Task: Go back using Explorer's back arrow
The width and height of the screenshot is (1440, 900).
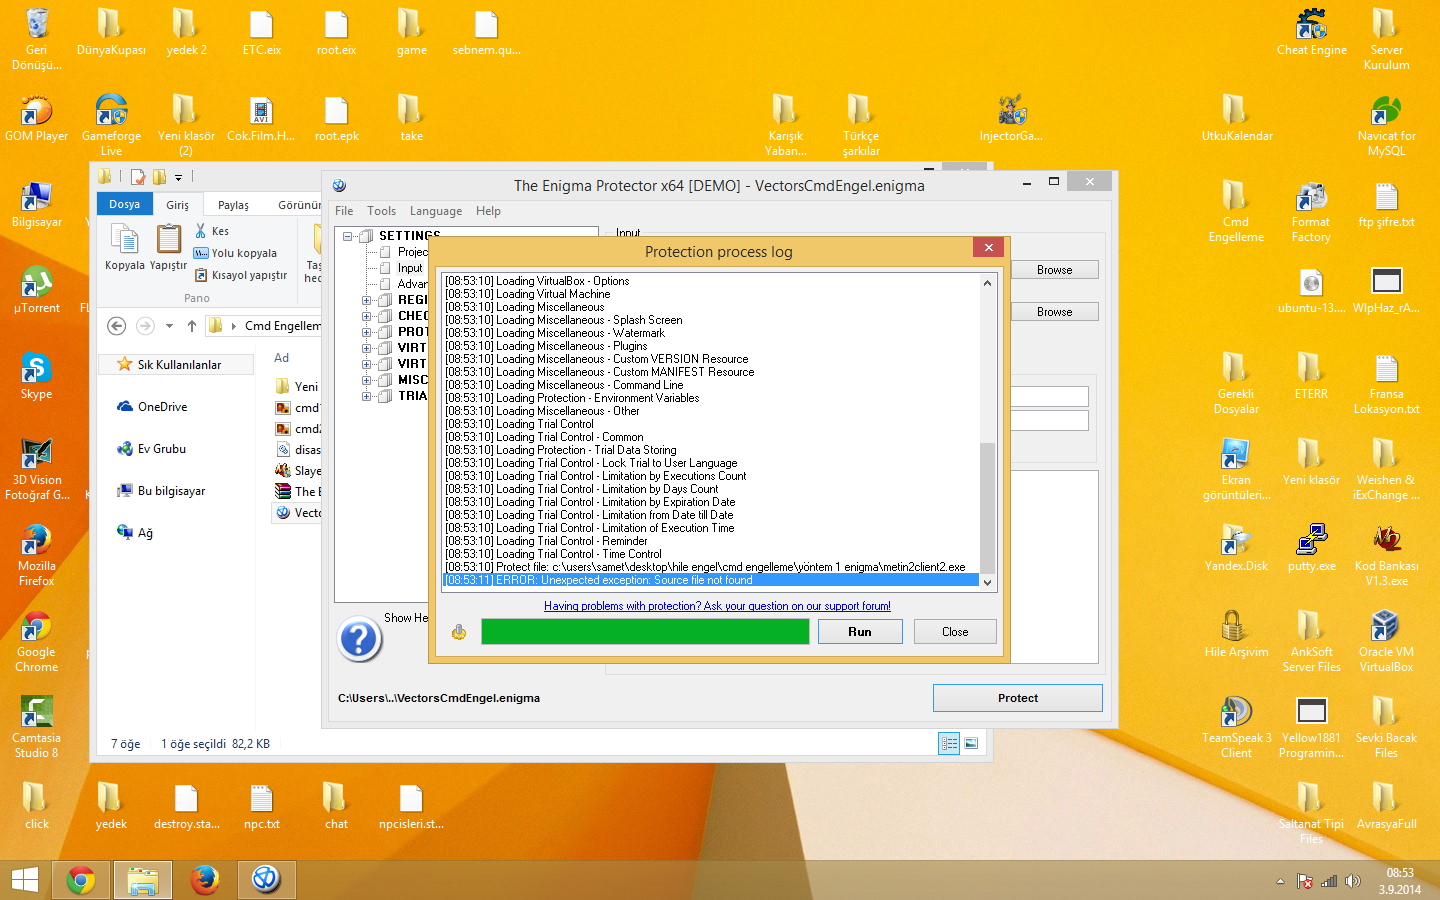Action: [x=117, y=326]
